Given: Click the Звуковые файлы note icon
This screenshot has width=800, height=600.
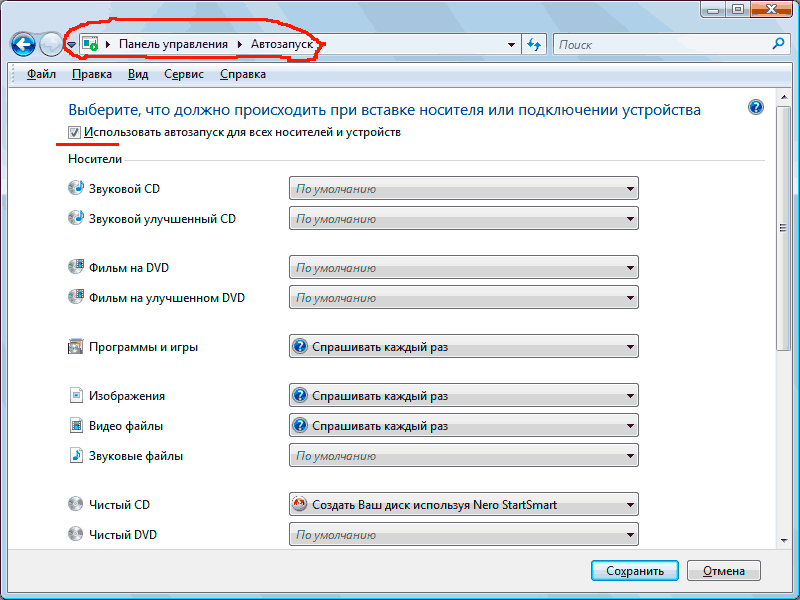Looking at the screenshot, I should click(76, 455).
